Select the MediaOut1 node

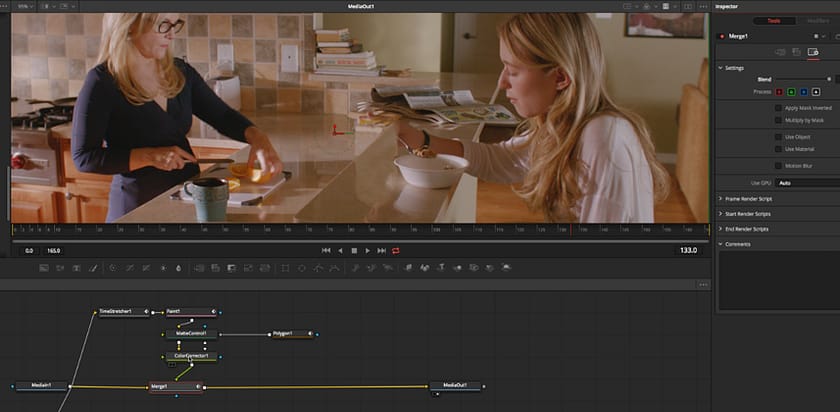click(455, 385)
